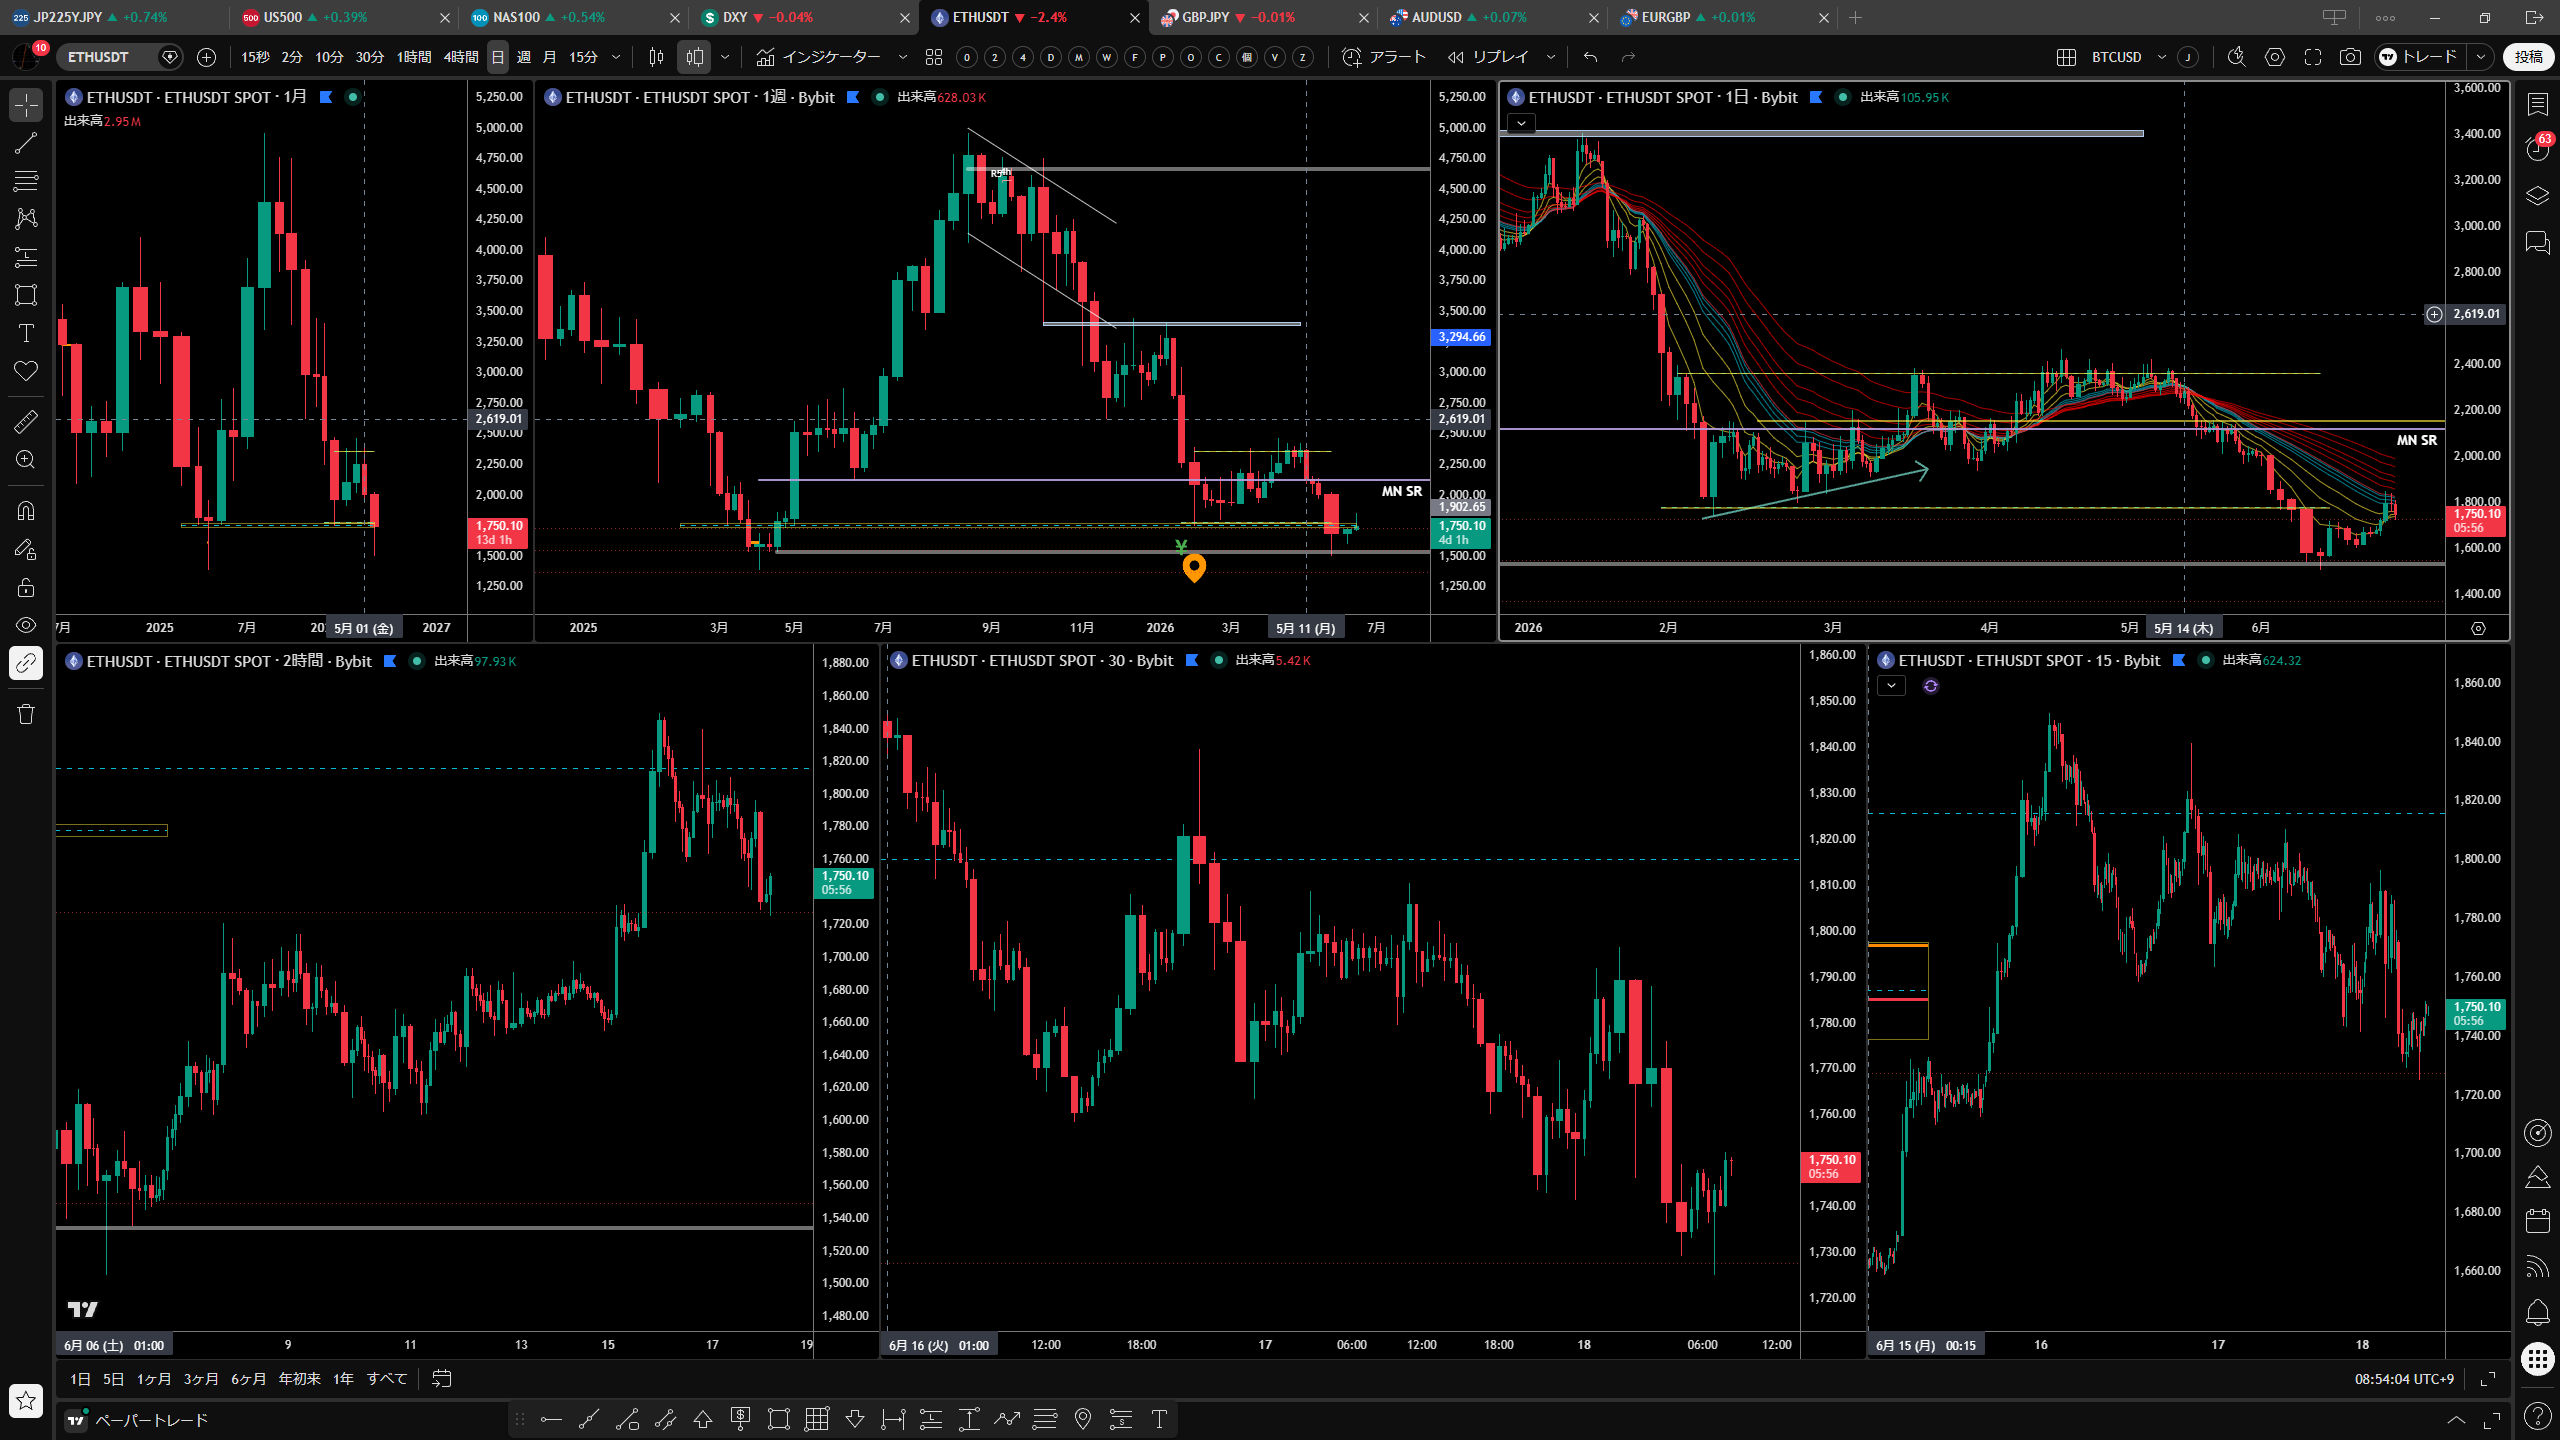Take a chart snapshot with camera icon
Viewport: 2560px width, 1440px height.
[2350, 57]
